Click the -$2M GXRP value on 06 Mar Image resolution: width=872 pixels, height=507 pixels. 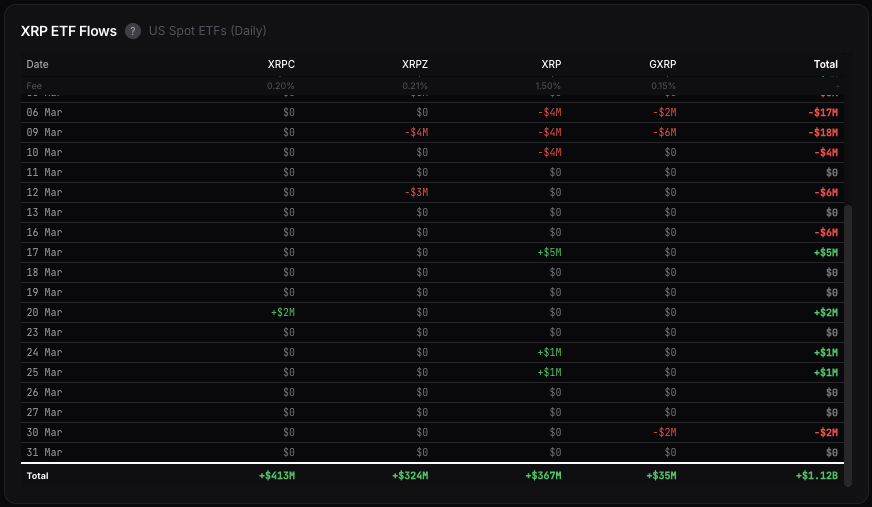665,112
